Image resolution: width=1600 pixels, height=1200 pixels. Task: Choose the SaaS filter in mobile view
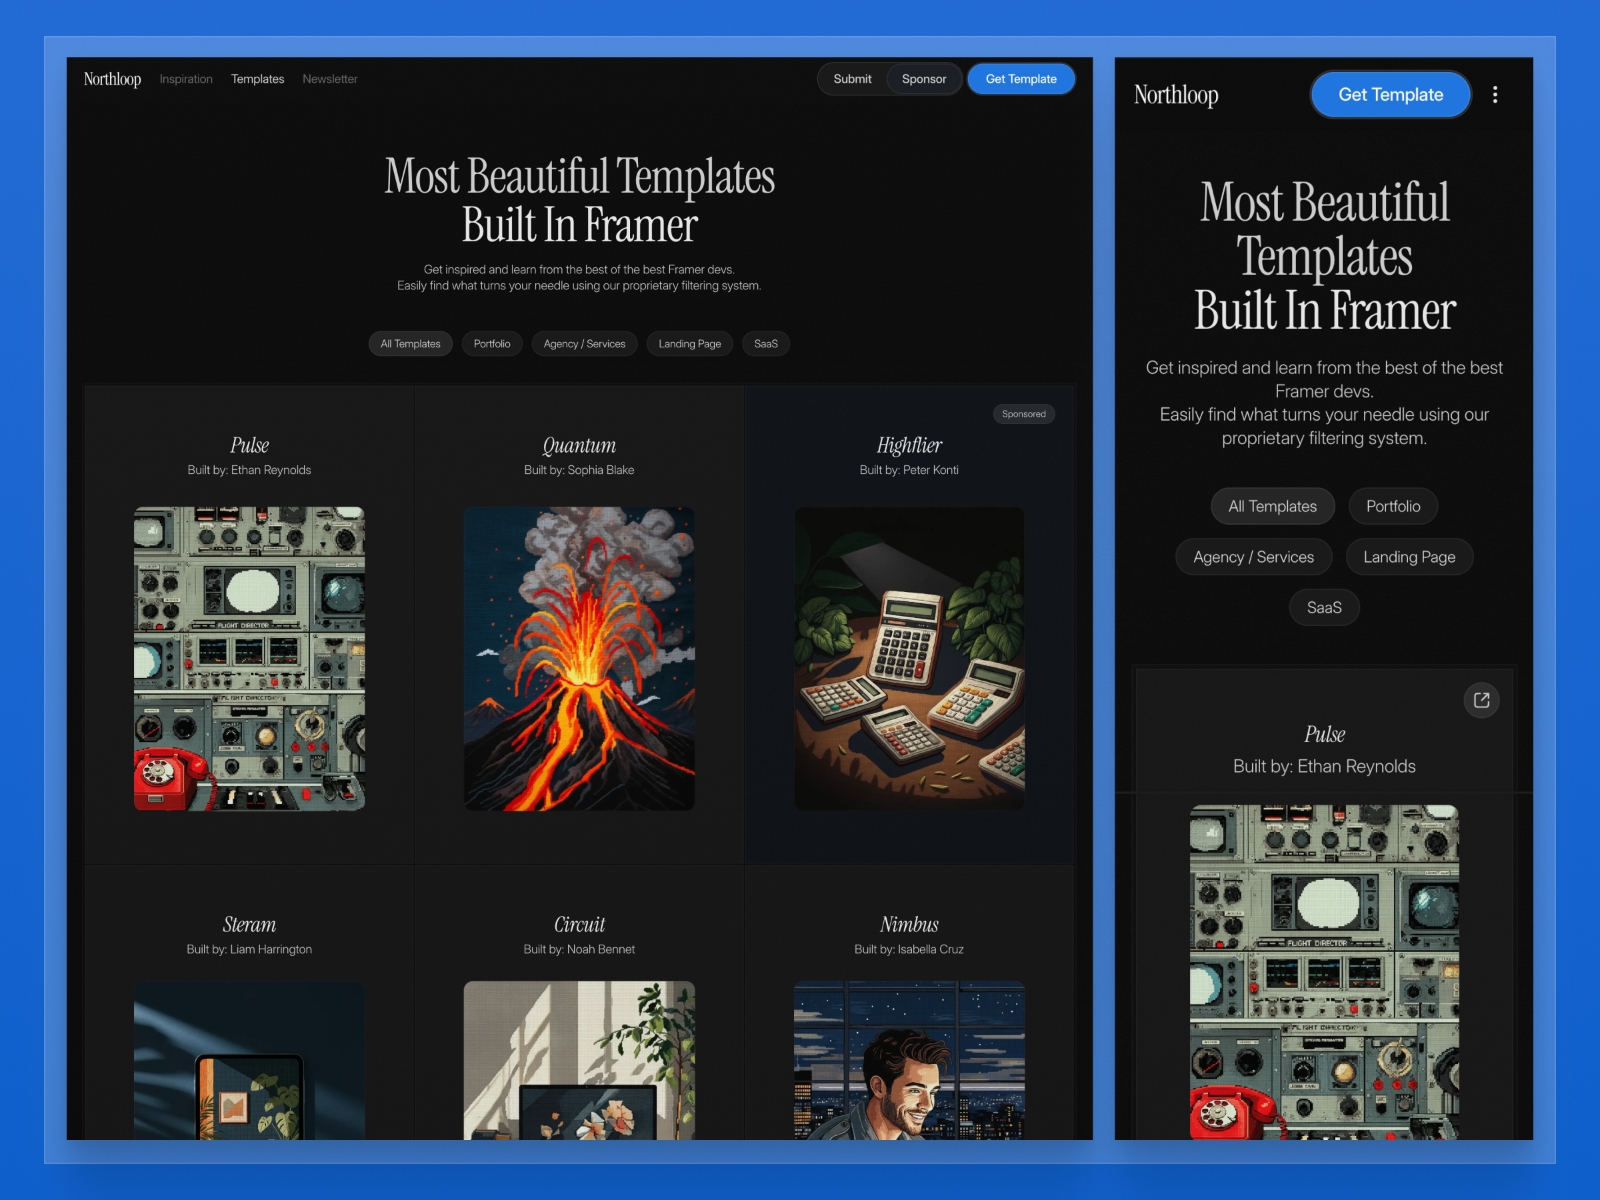tap(1324, 608)
